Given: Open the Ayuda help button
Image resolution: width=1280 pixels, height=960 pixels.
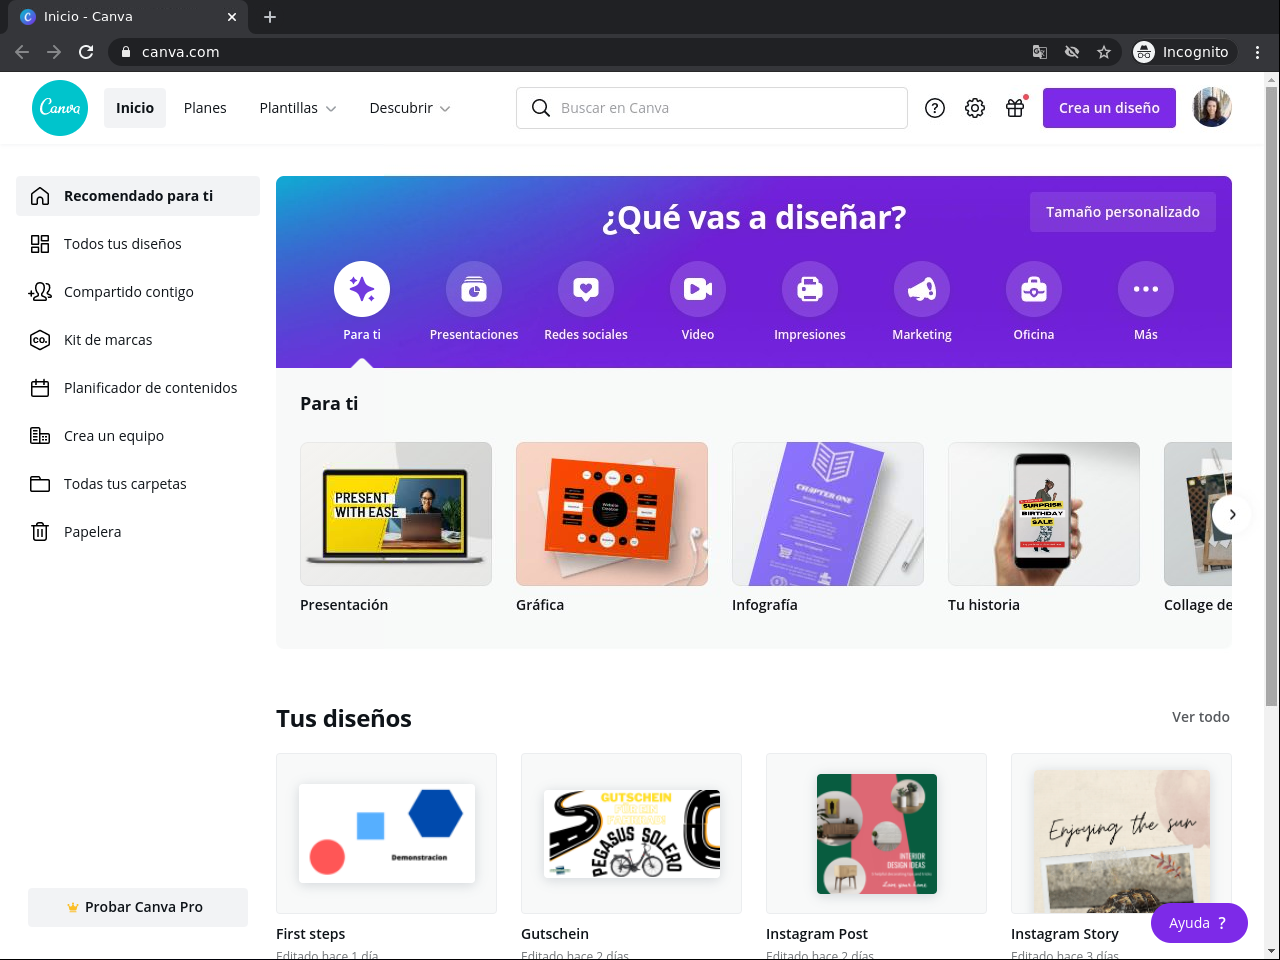Looking at the screenshot, I should click(x=1199, y=923).
